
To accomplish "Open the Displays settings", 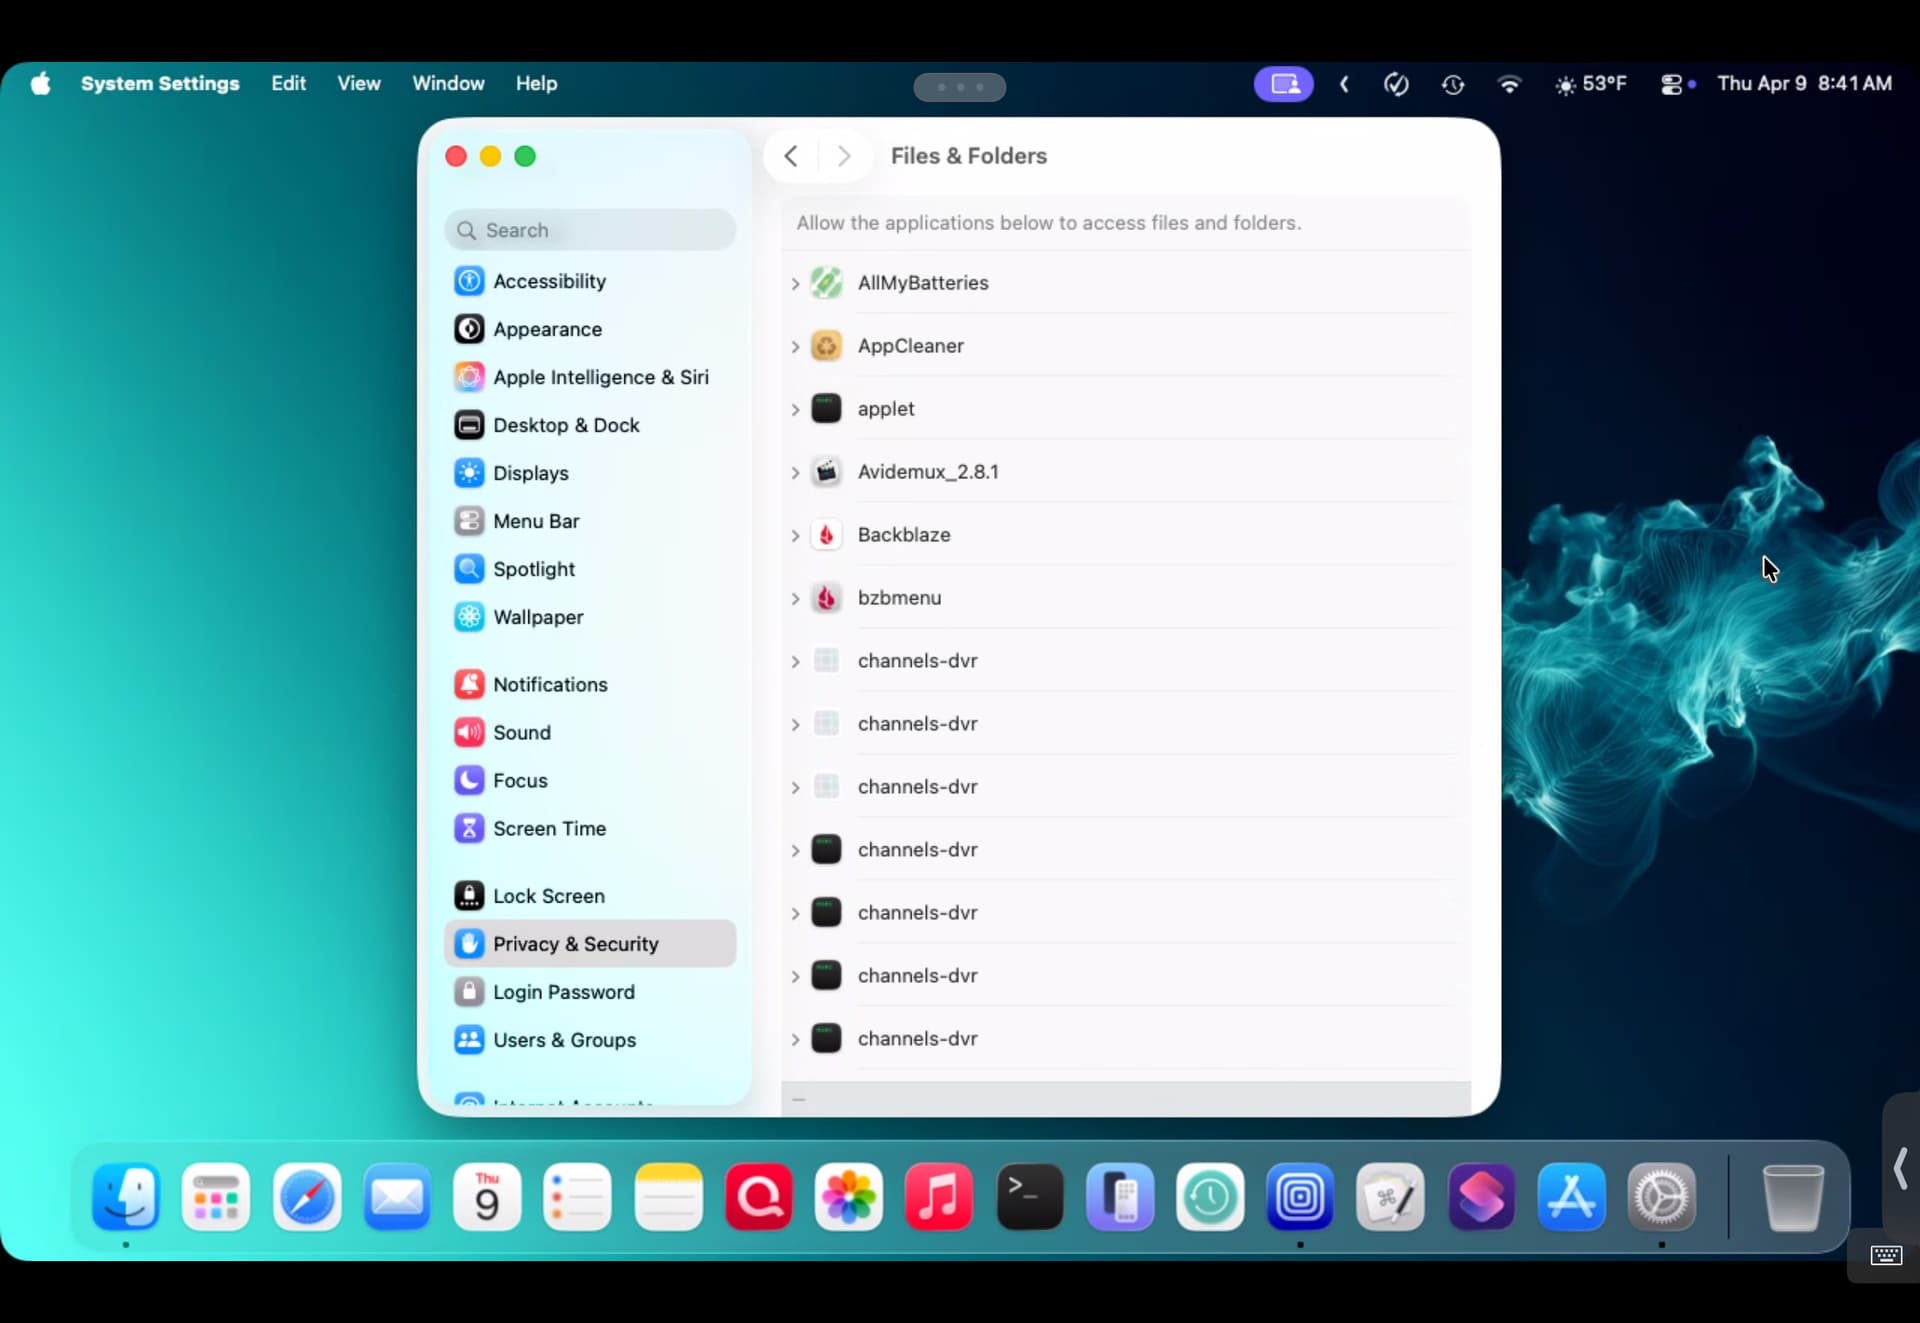I will click(530, 473).
